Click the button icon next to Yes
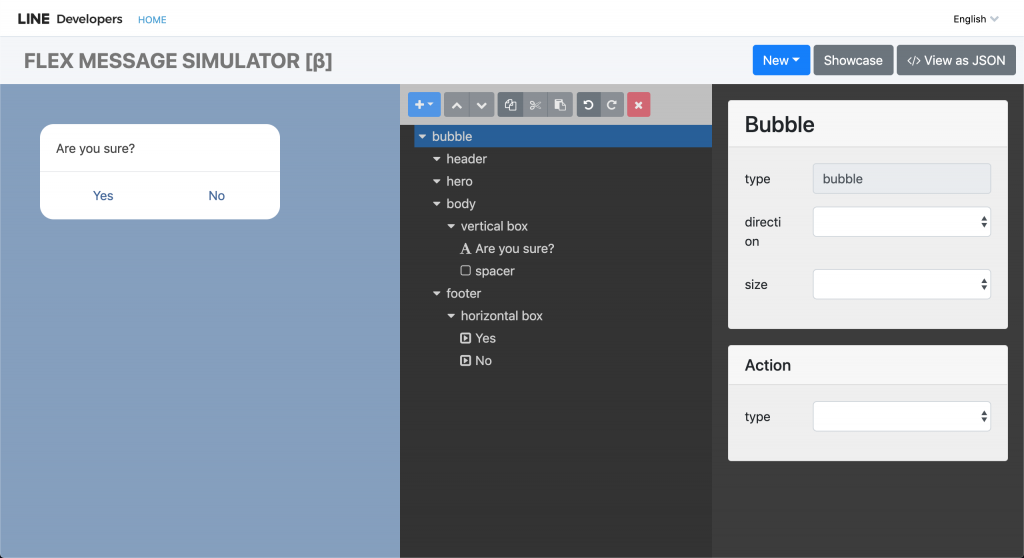This screenshot has width=1024, height=558. pyautogui.click(x=465, y=338)
